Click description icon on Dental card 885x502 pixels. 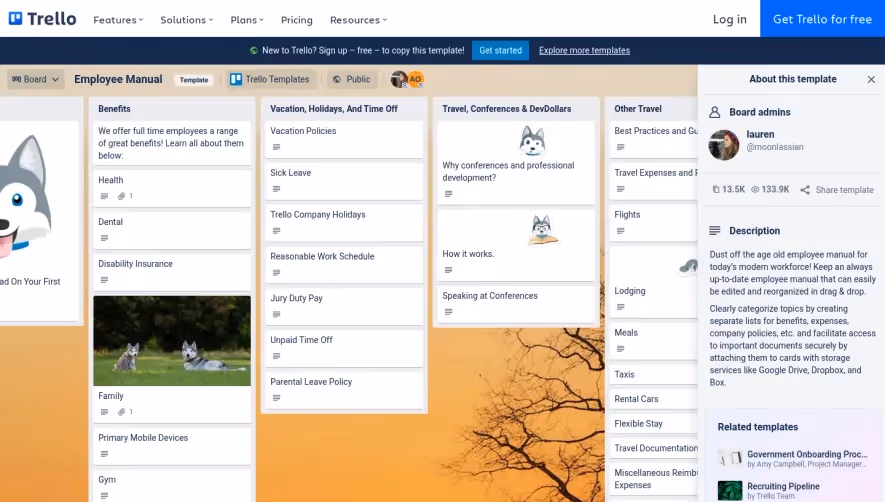pos(104,238)
